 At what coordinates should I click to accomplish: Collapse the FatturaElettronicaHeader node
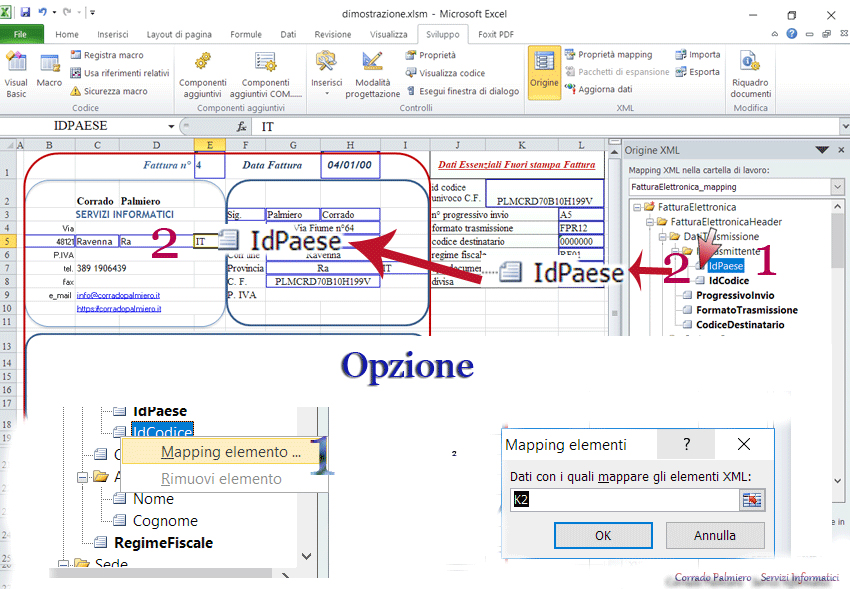pyautogui.click(x=649, y=222)
